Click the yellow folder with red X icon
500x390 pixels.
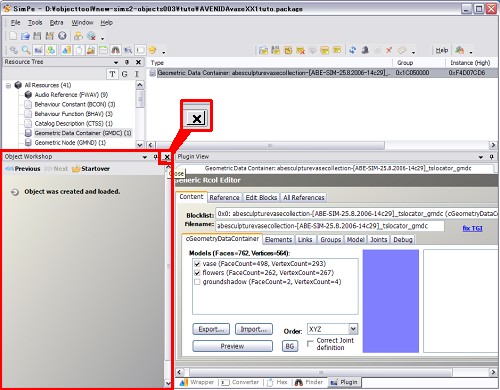click(x=300, y=50)
